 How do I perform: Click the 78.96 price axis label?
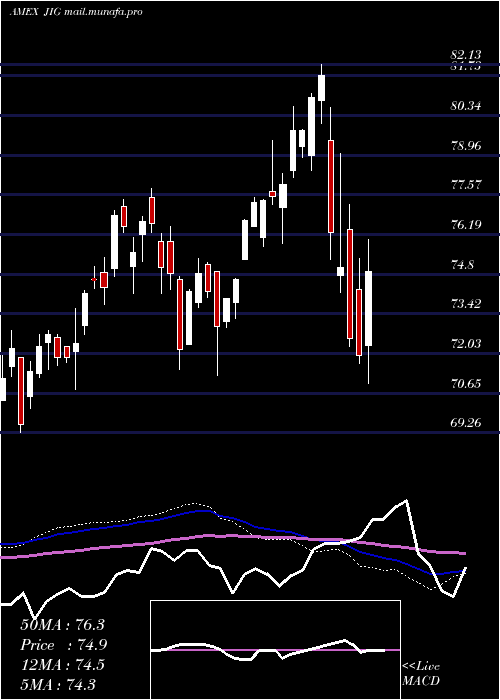(x=466, y=146)
